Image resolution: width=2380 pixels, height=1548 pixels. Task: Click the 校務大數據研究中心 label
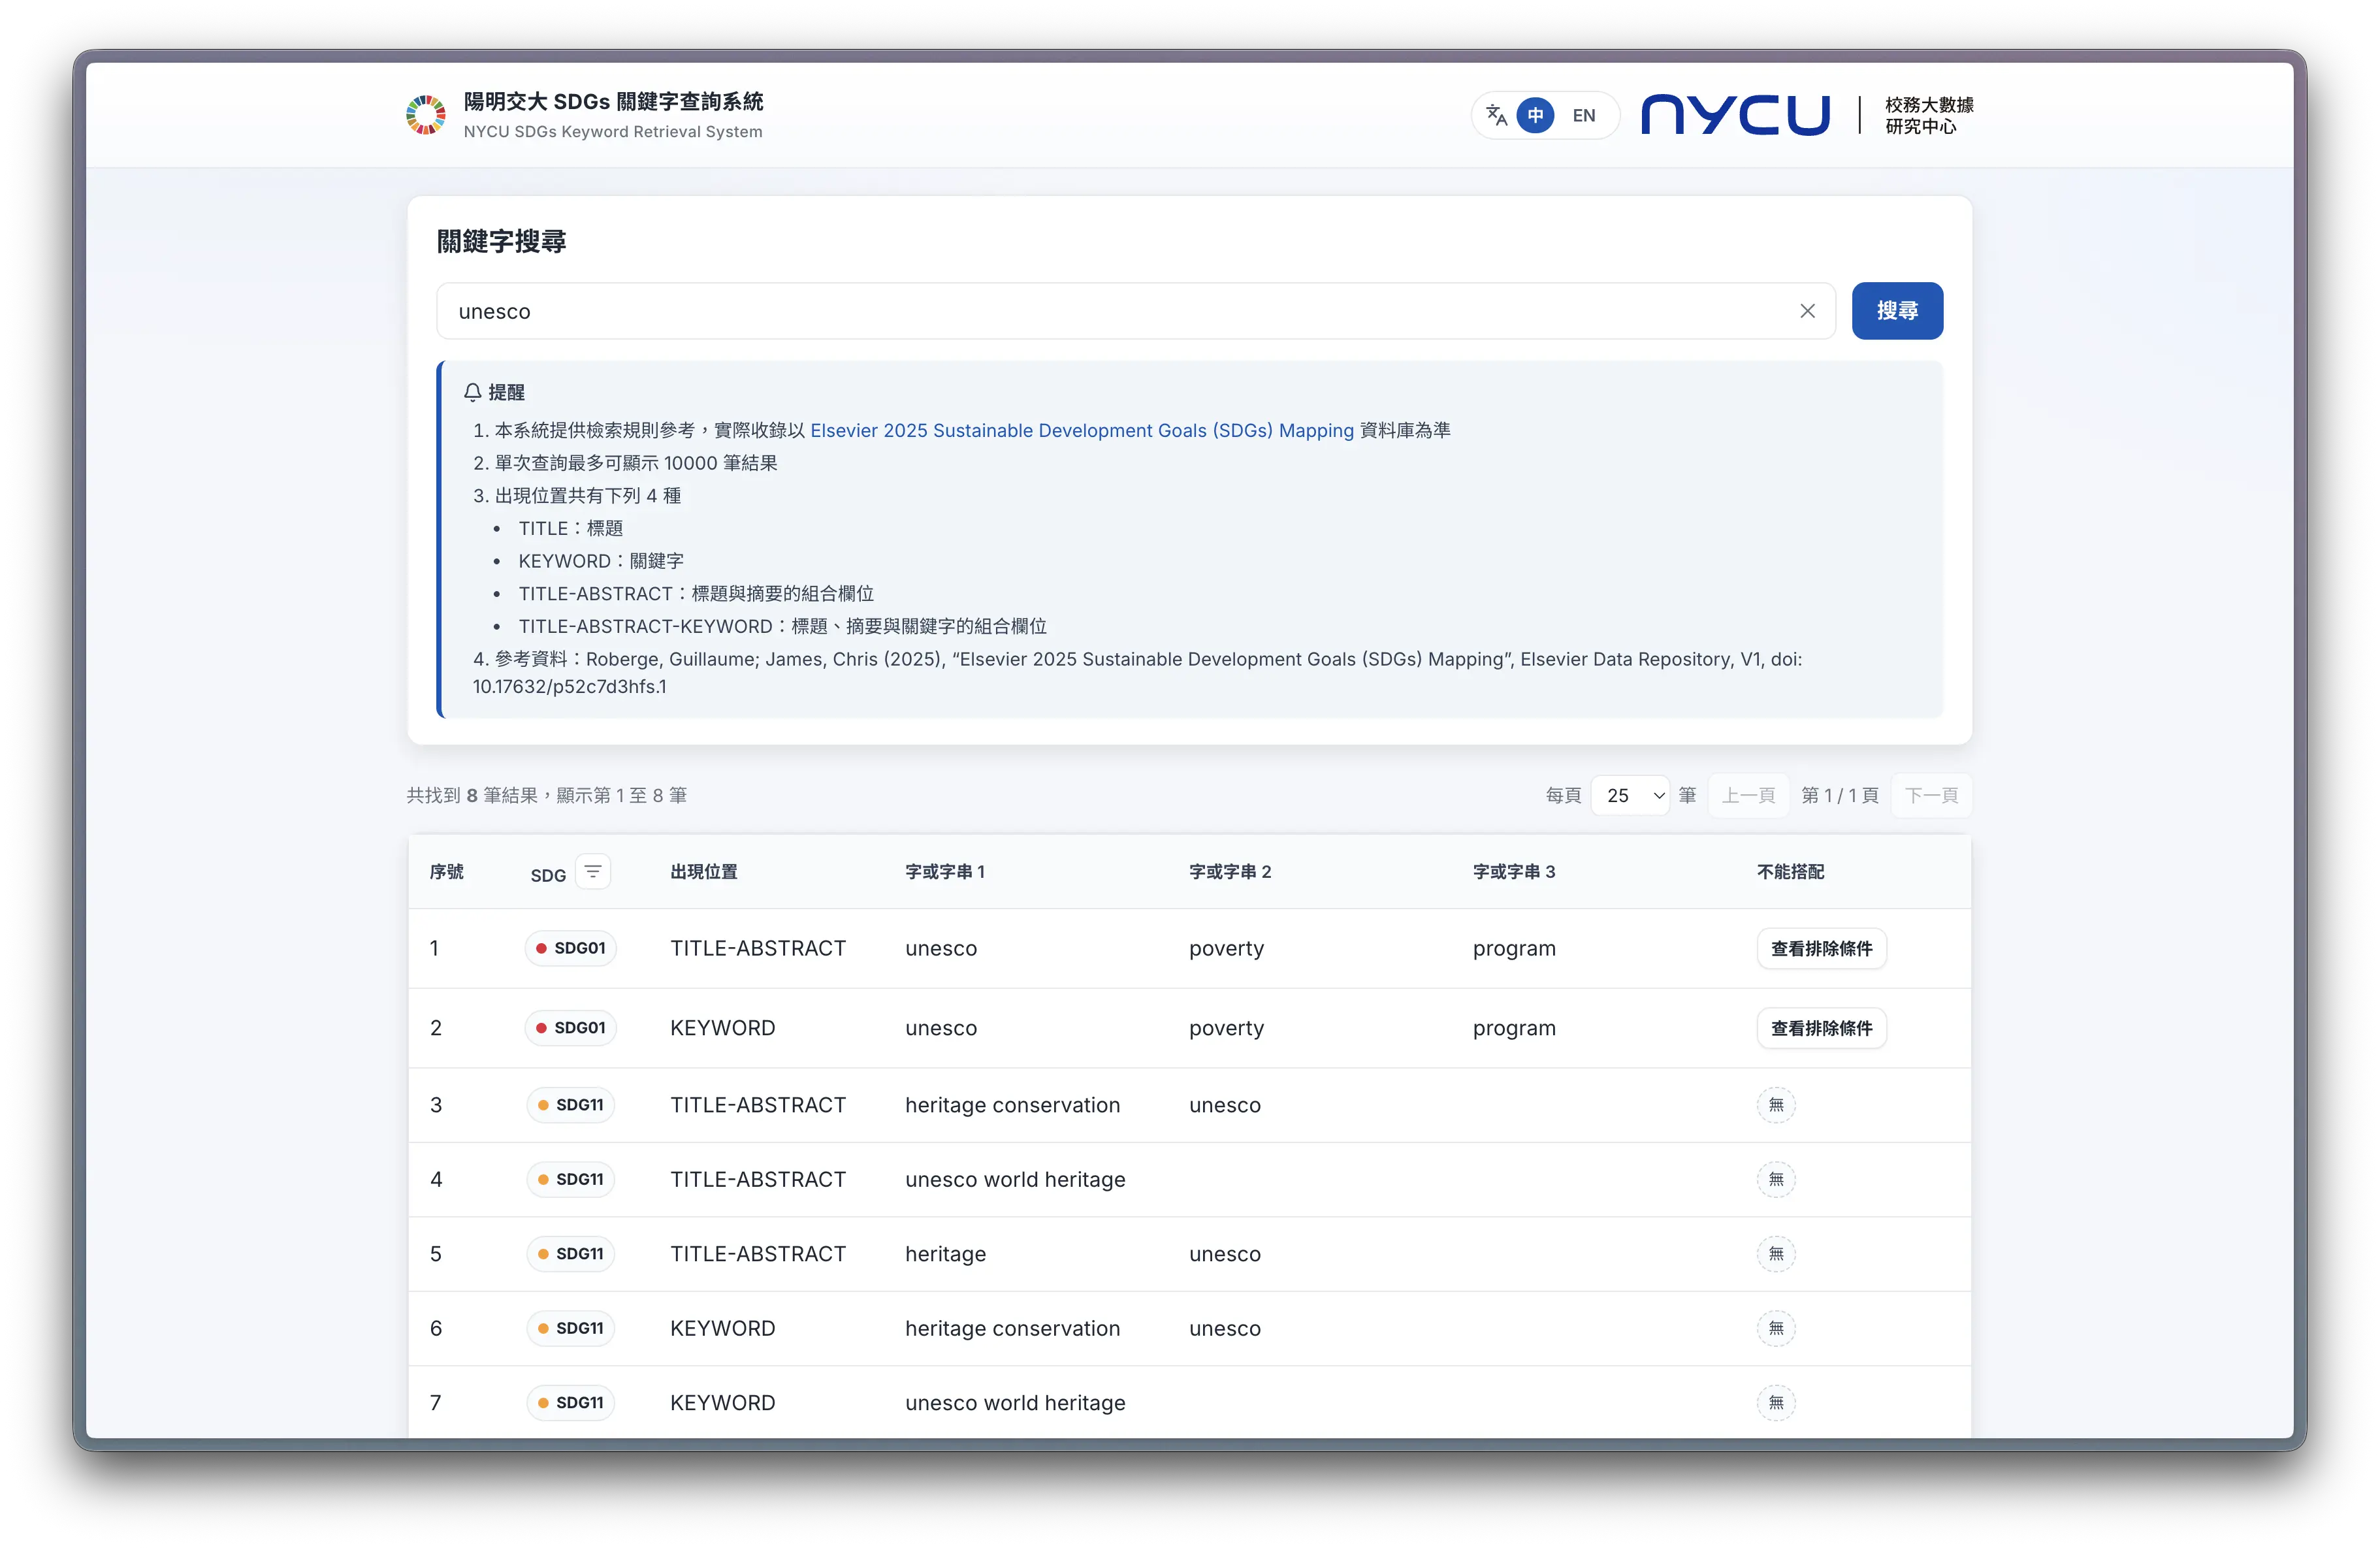1928,115
